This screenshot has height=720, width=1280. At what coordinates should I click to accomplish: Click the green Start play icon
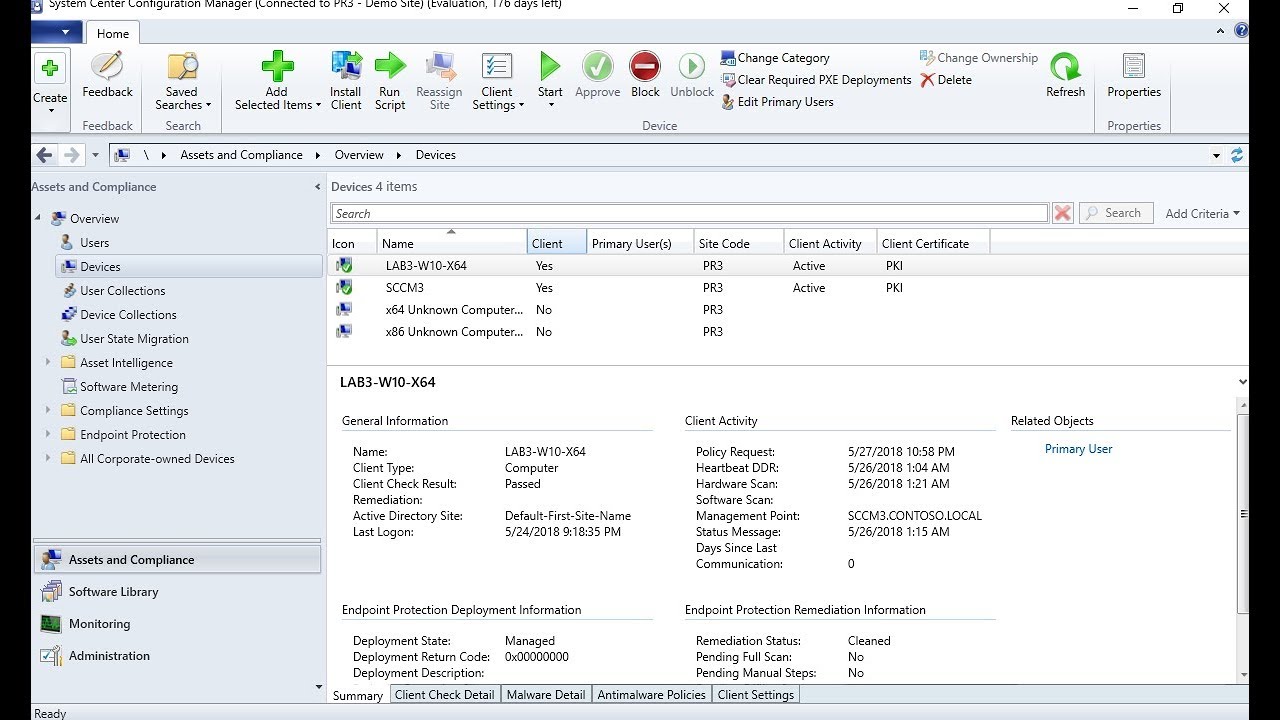[x=550, y=67]
